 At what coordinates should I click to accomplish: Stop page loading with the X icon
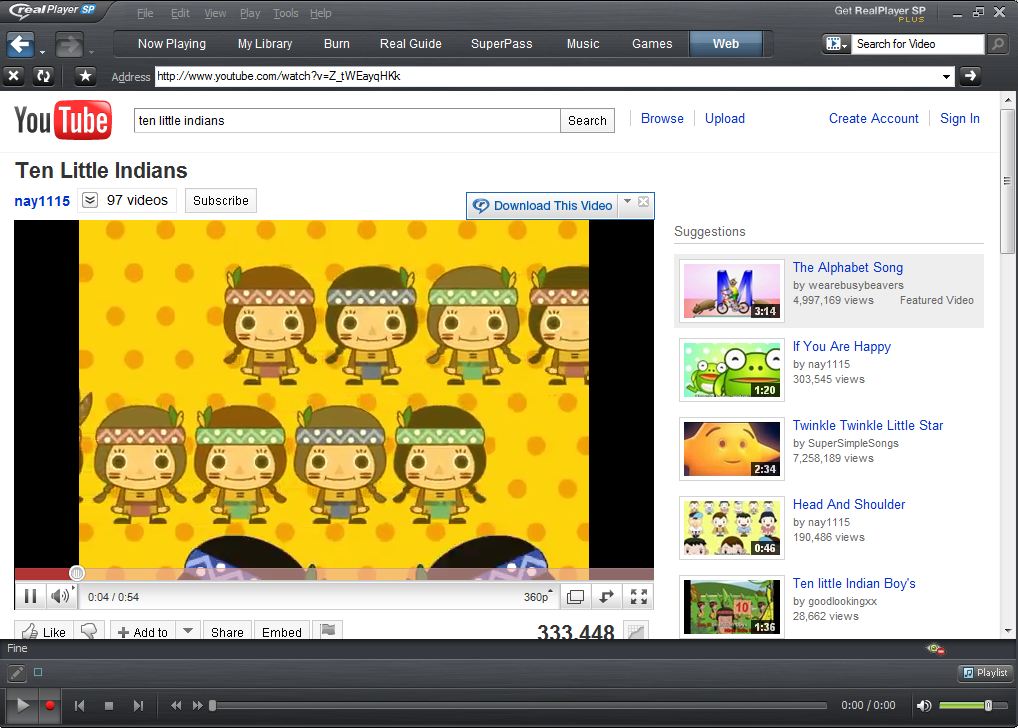[14, 76]
